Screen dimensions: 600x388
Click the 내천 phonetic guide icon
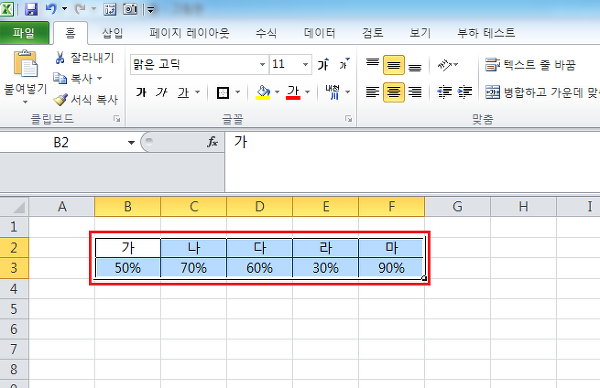[333, 92]
